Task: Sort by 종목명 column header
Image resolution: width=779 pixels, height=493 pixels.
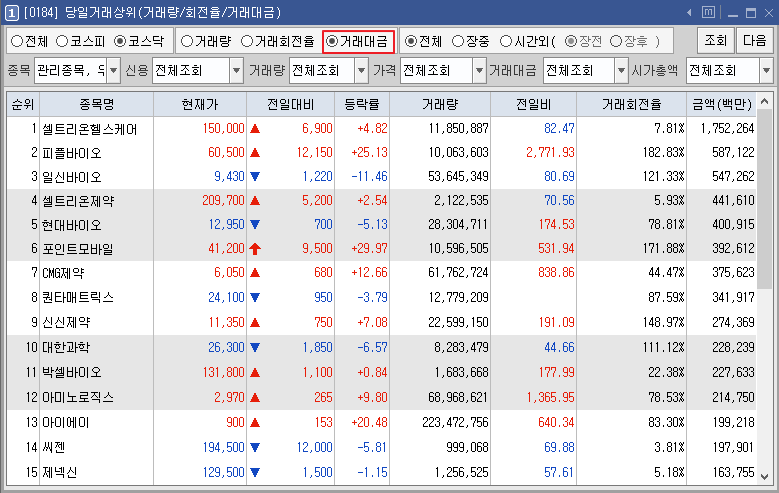Action: 96,104
